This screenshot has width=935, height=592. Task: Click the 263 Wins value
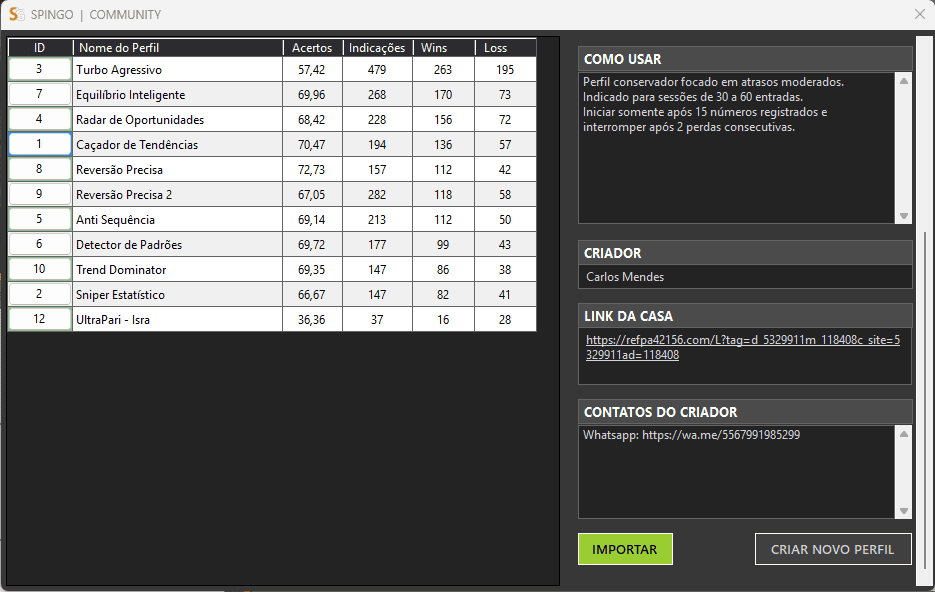coord(443,70)
